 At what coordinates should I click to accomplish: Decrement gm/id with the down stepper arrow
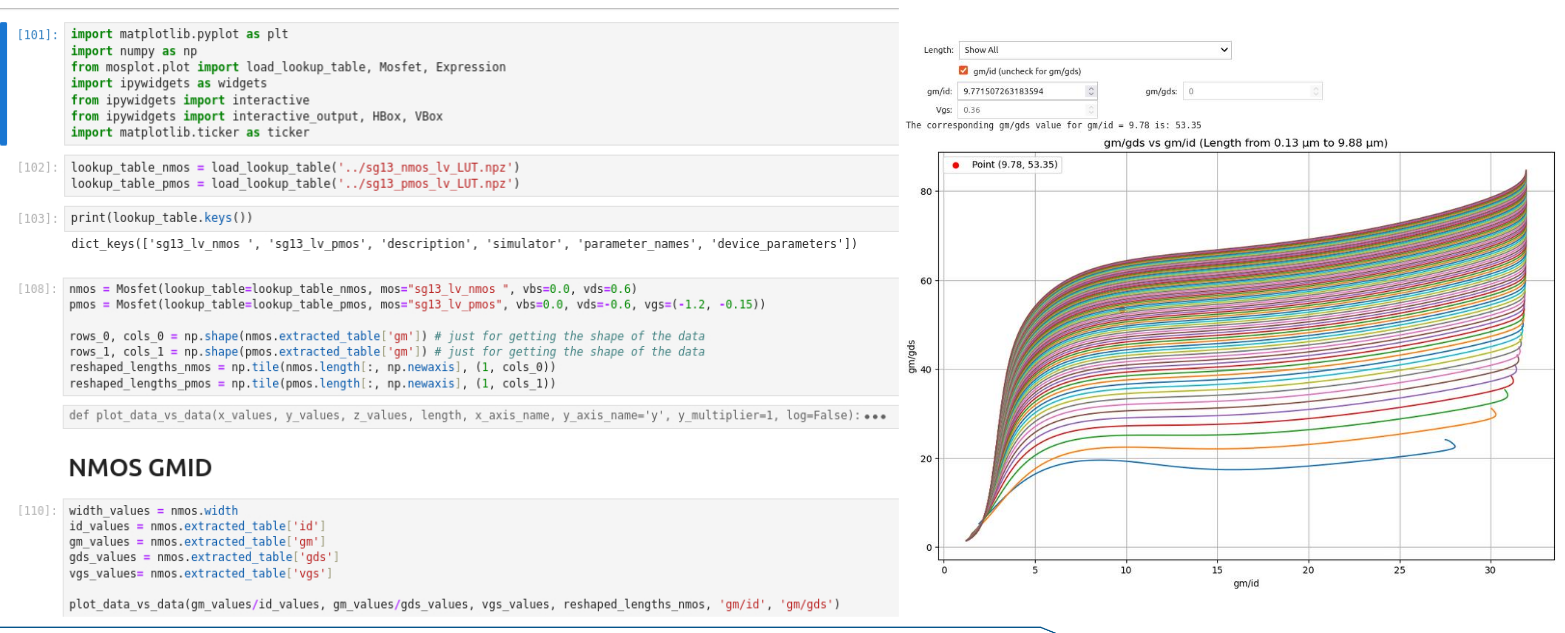click(x=1091, y=95)
